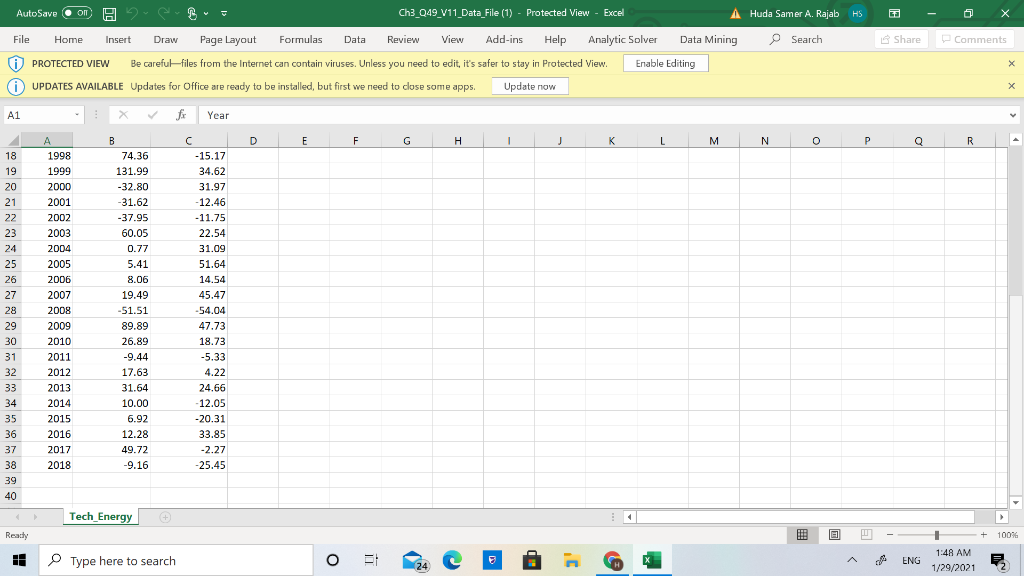1024x576 pixels.
Task: Click the Update now button
Action: [x=530, y=85]
